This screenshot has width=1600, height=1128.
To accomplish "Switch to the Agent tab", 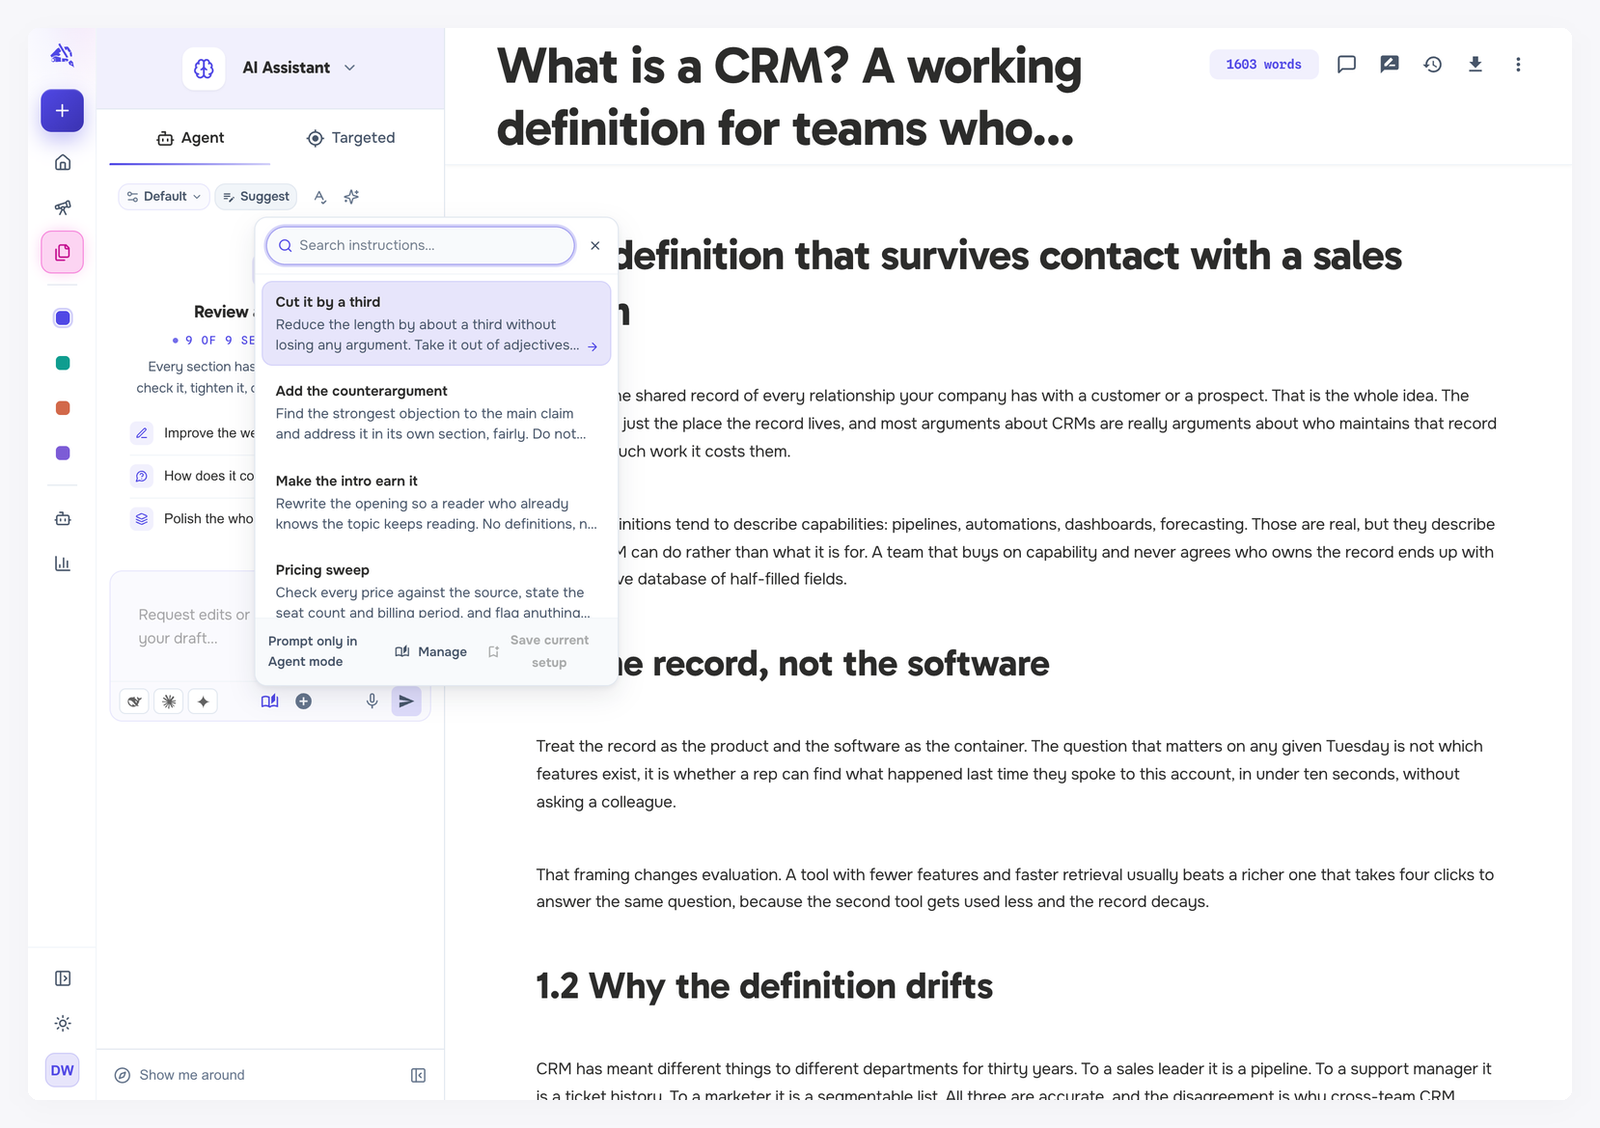I will (x=190, y=138).
